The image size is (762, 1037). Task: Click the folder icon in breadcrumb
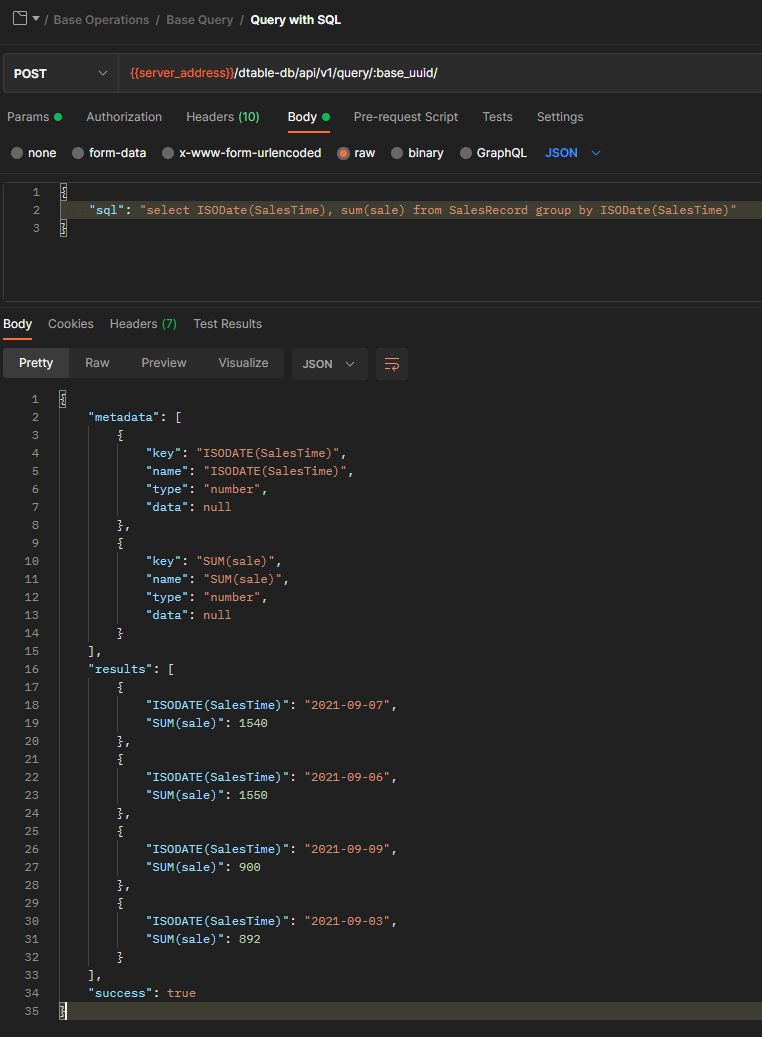19,19
